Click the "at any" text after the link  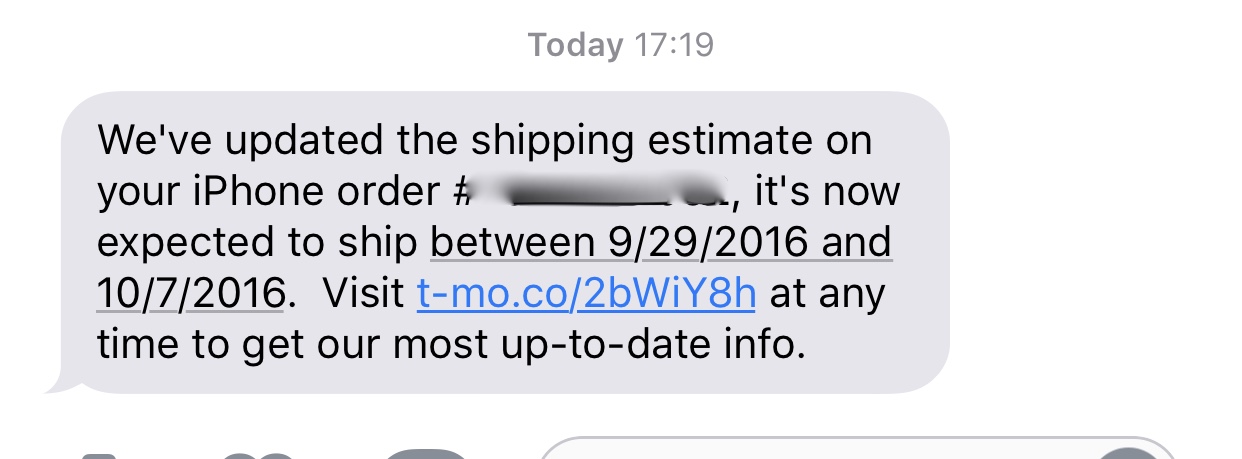click(828, 294)
